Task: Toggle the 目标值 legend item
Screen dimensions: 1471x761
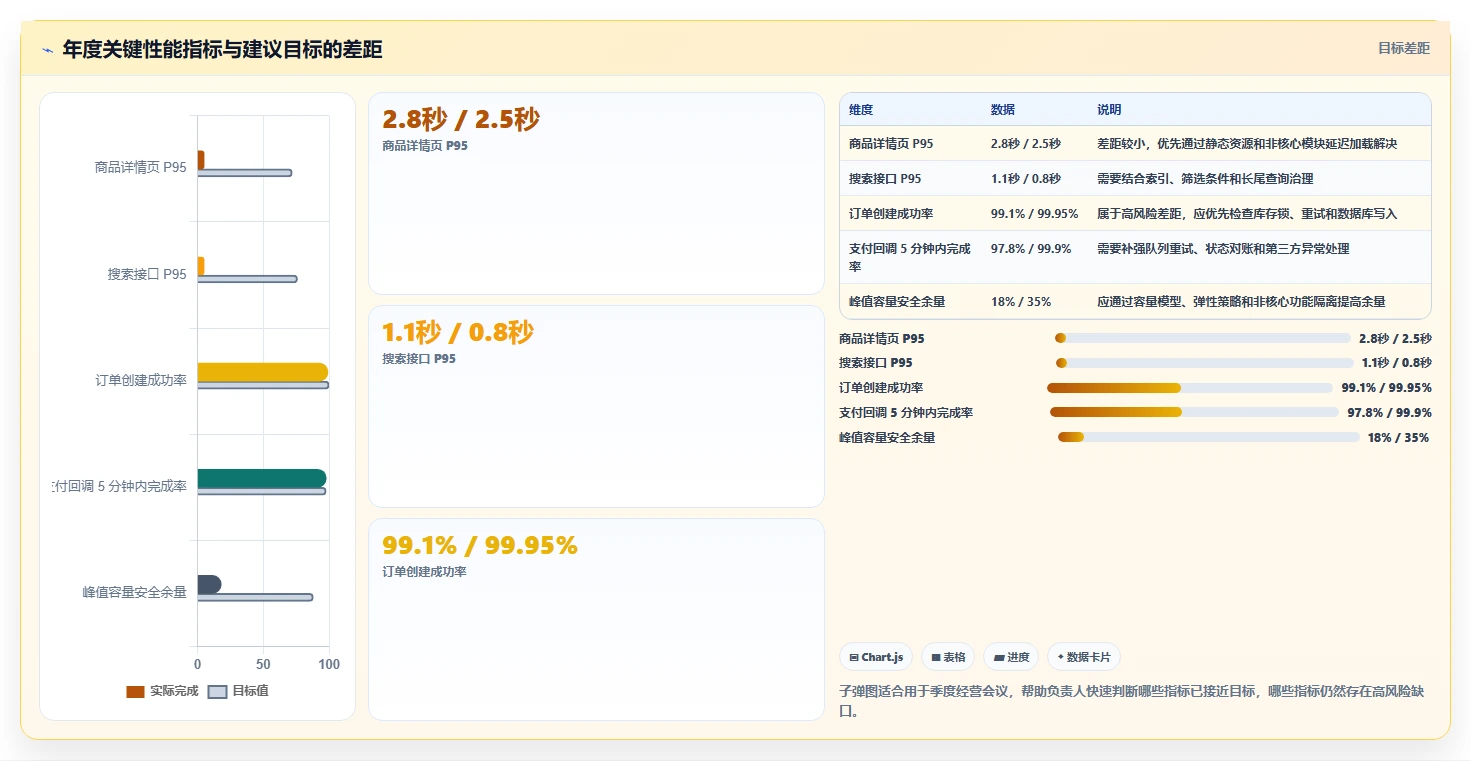Action: point(238,691)
